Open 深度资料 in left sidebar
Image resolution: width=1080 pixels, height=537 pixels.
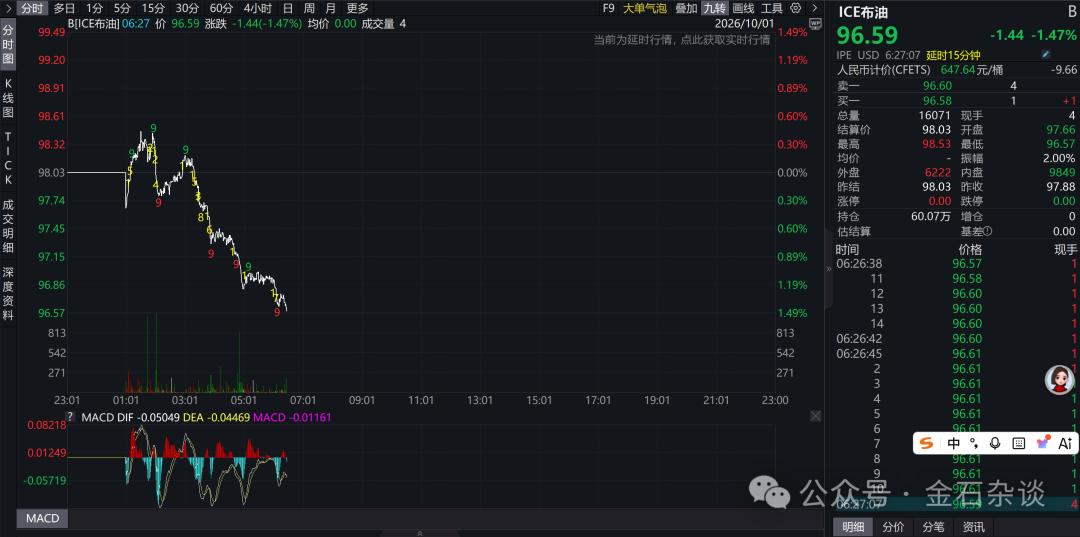(x=8, y=294)
